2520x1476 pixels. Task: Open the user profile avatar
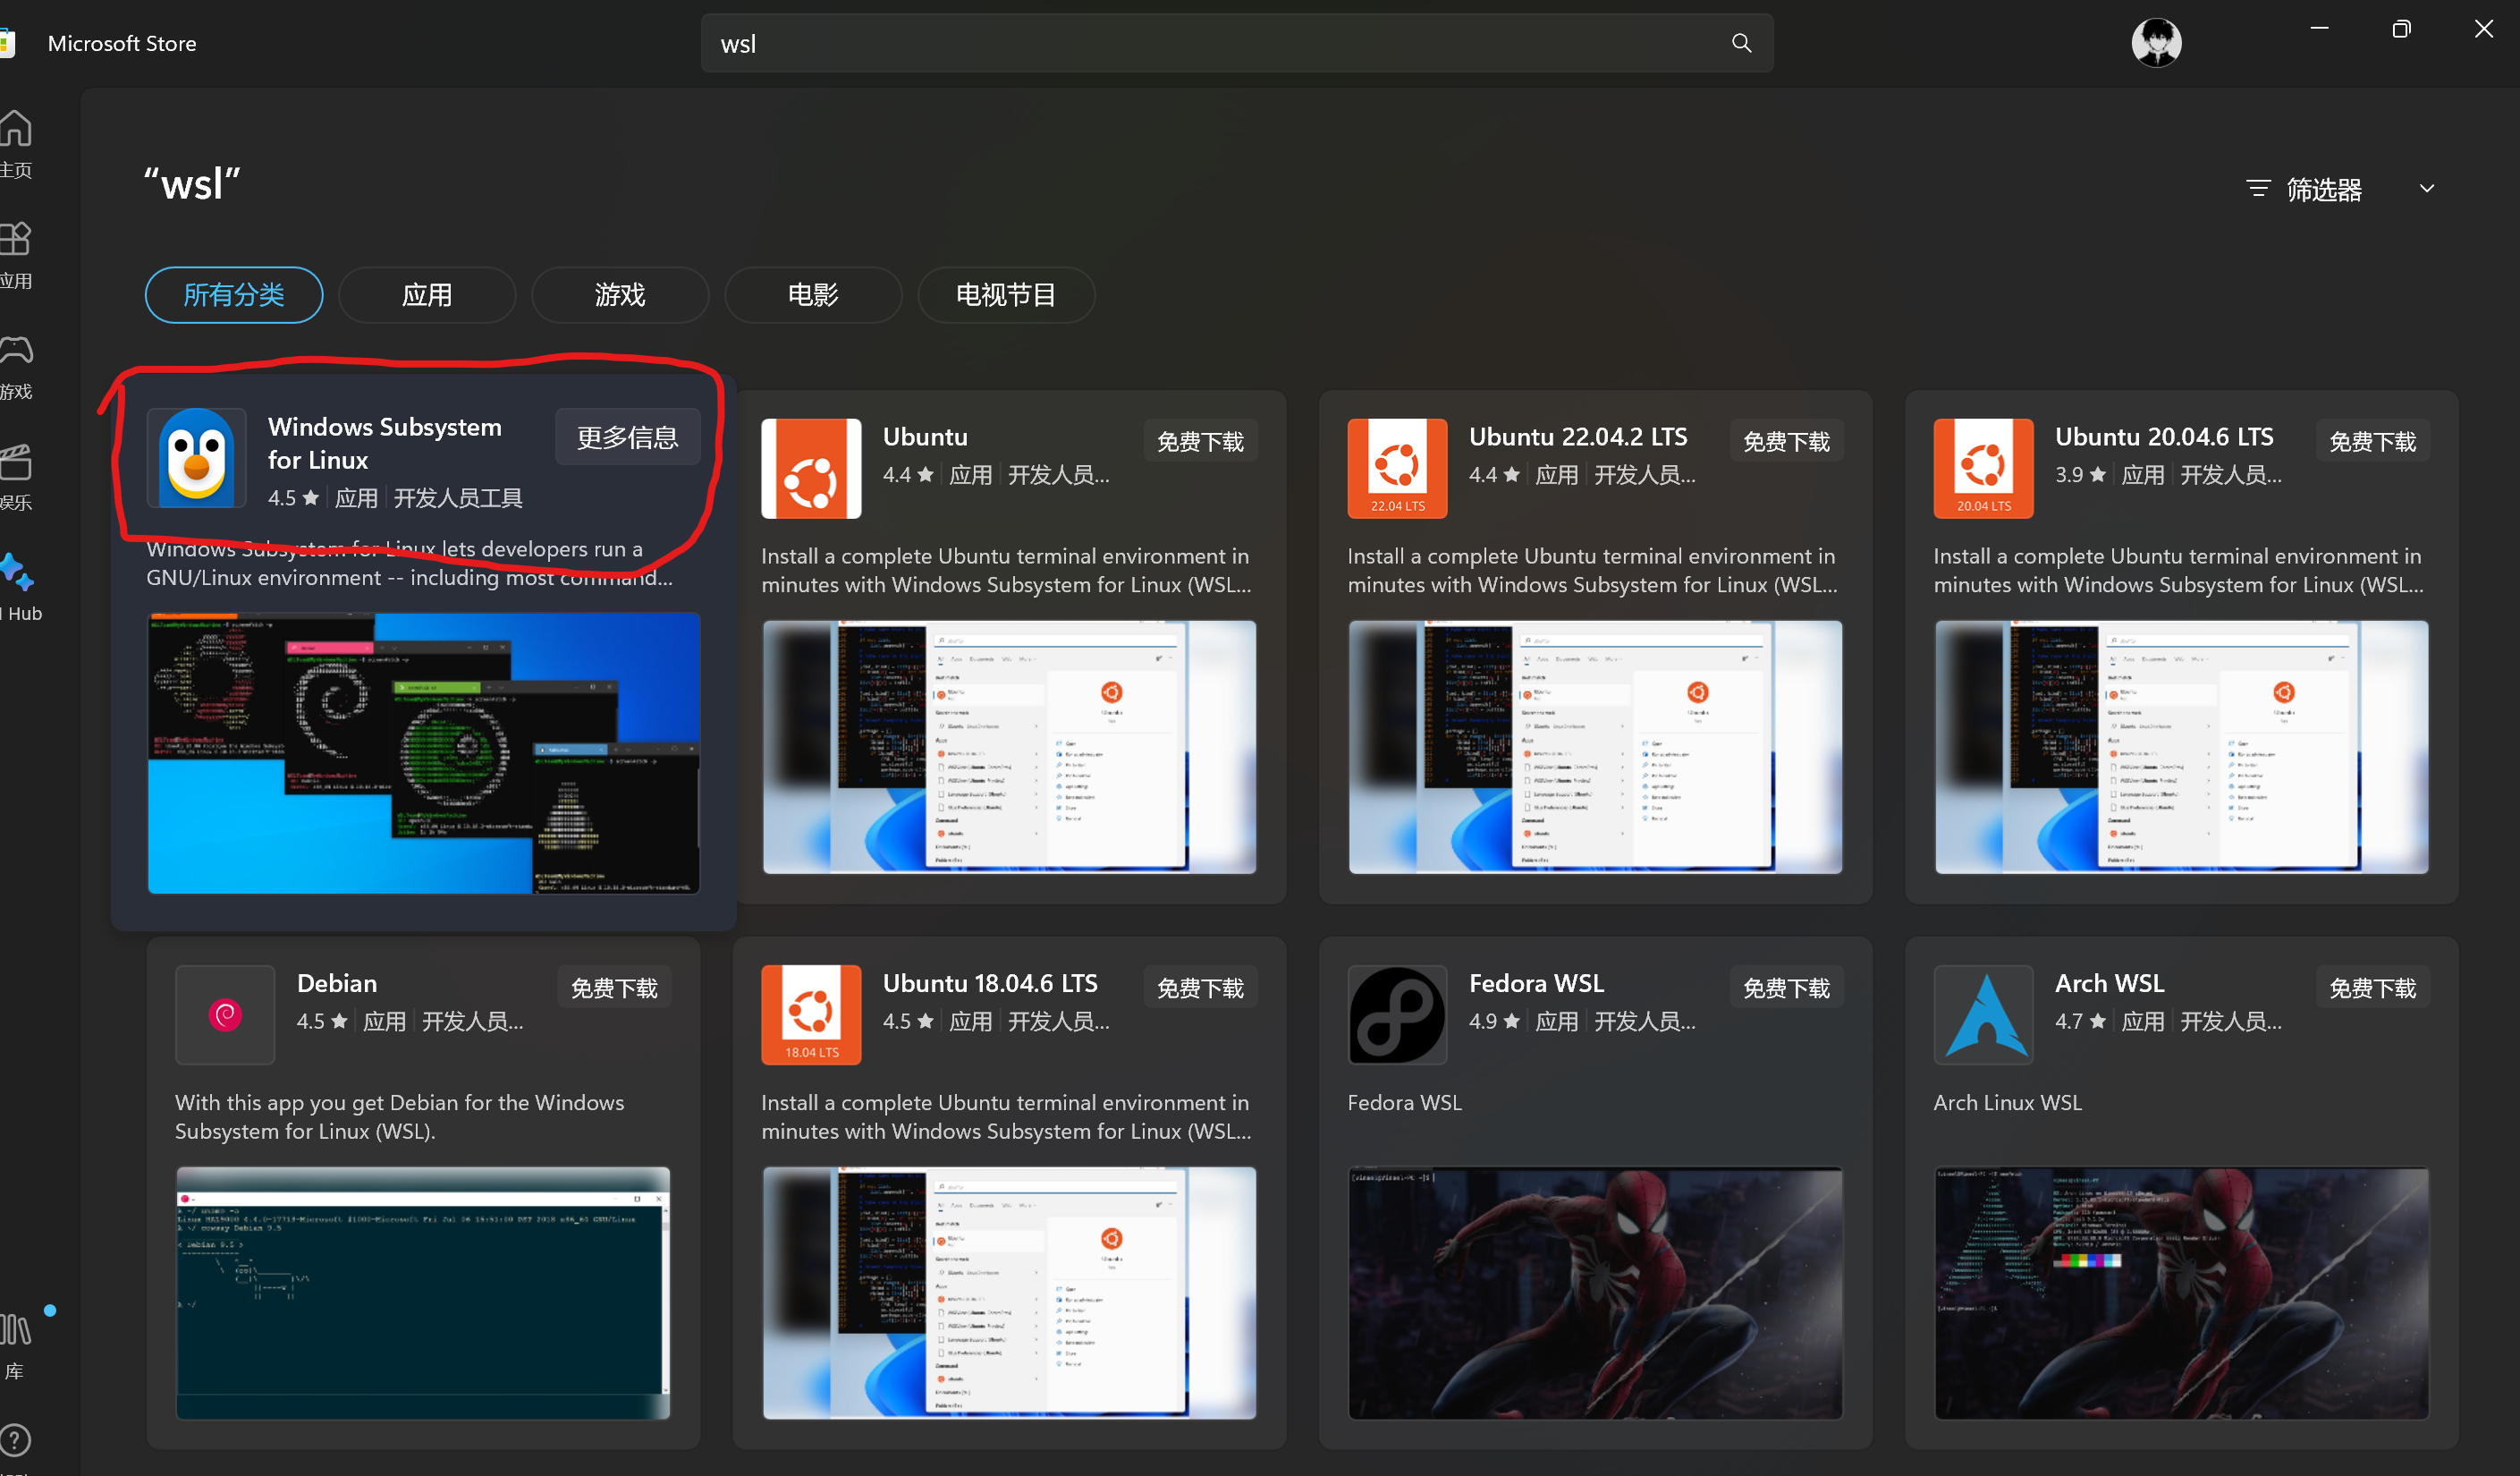2155,43
